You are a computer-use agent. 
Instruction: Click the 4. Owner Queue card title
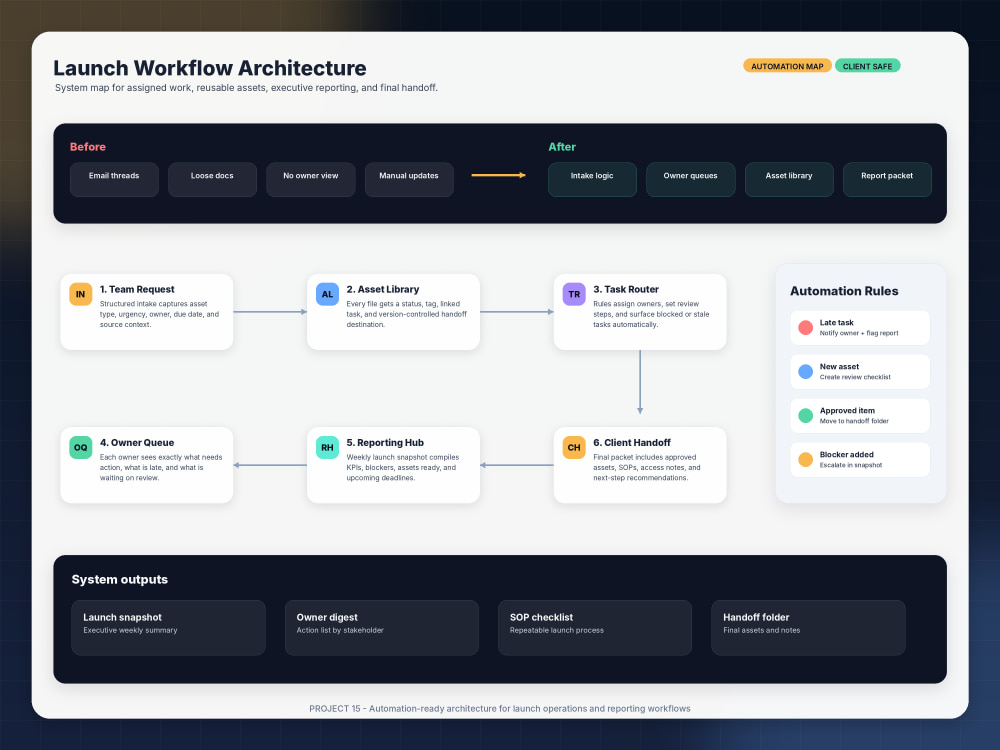(136, 443)
